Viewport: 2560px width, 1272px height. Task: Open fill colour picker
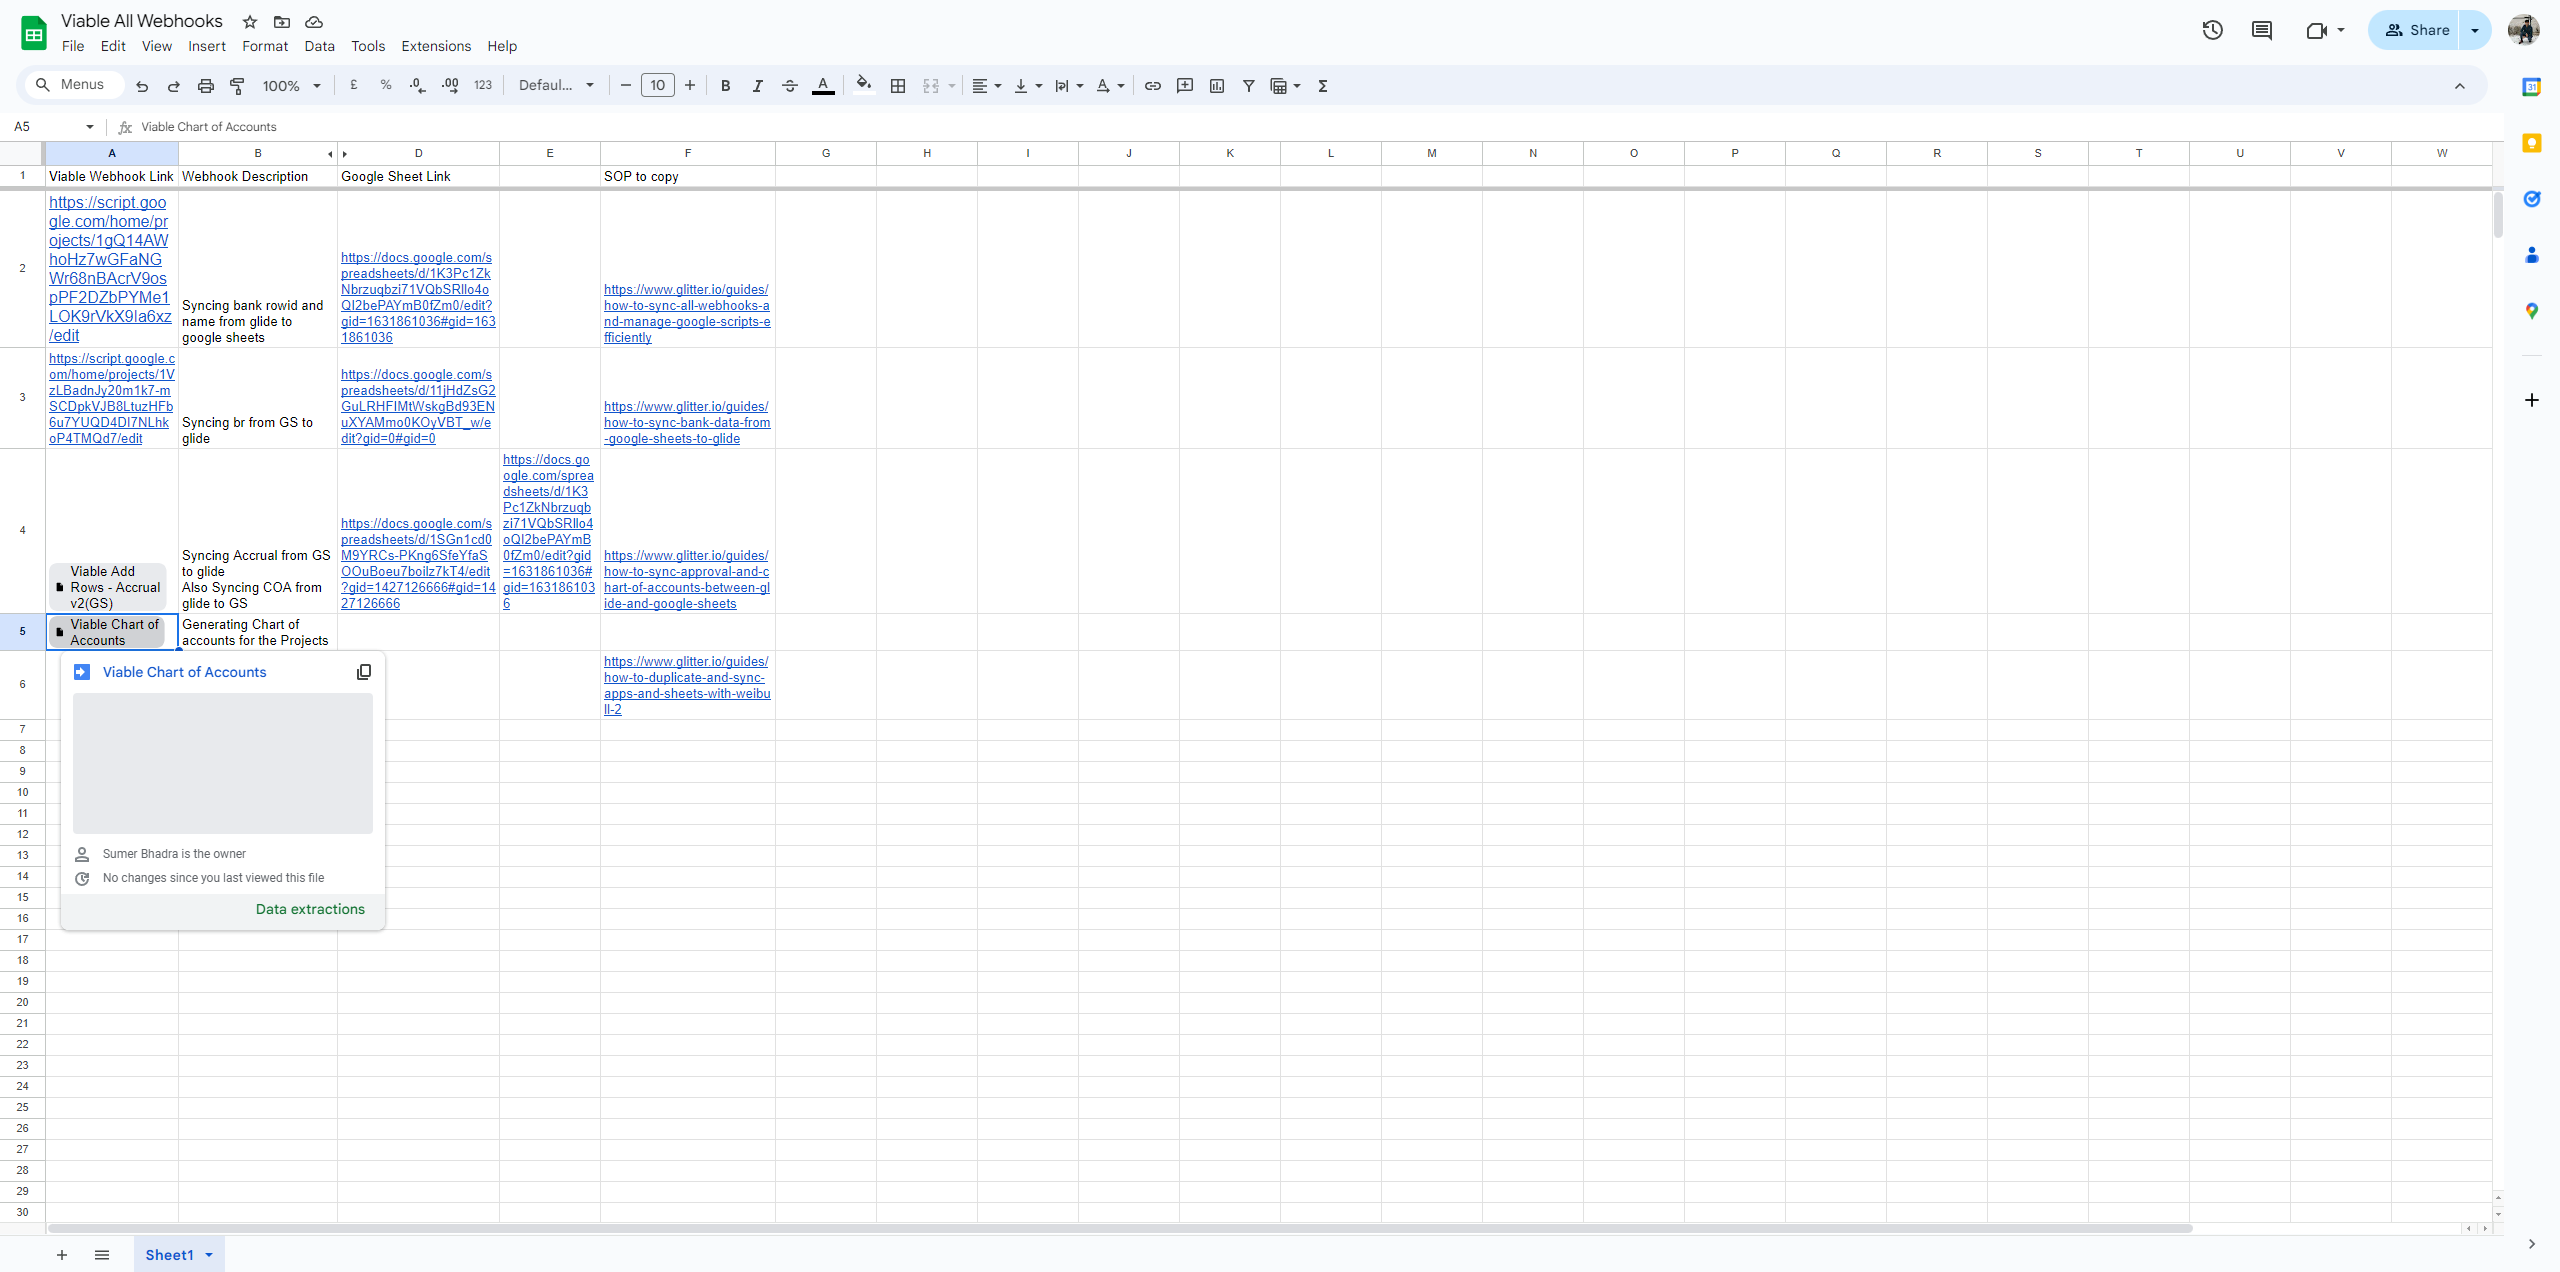pos(864,85)
